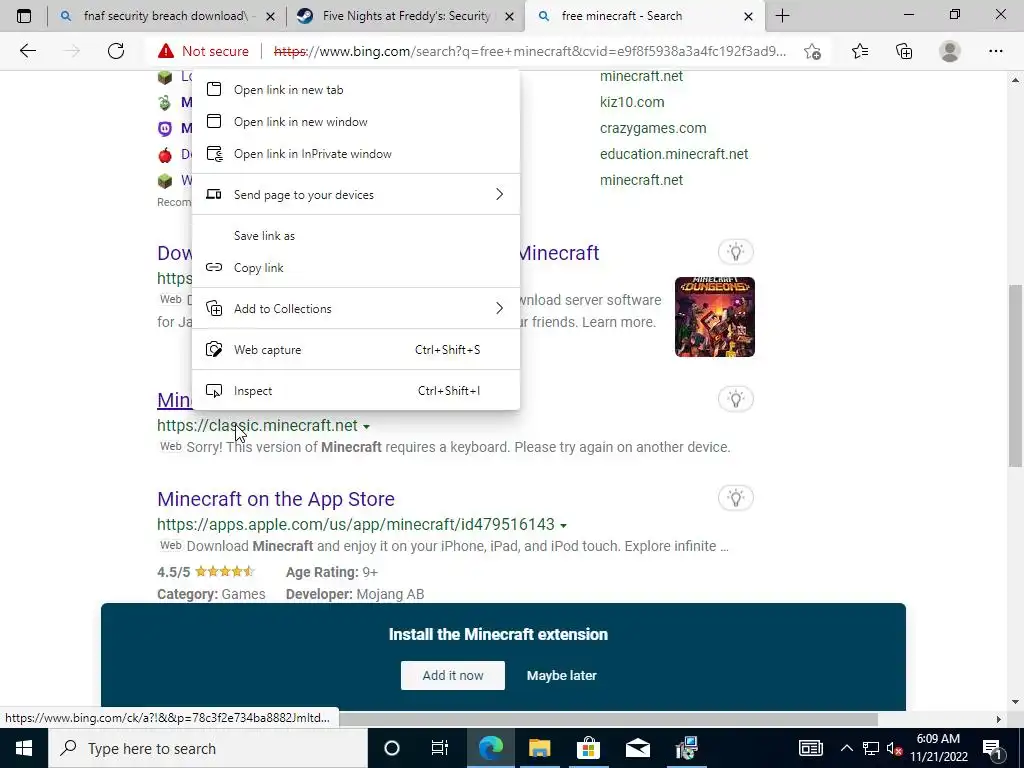Click the vertical scrollbar thumb
1024x768 pixels.
click(1015, 376)
